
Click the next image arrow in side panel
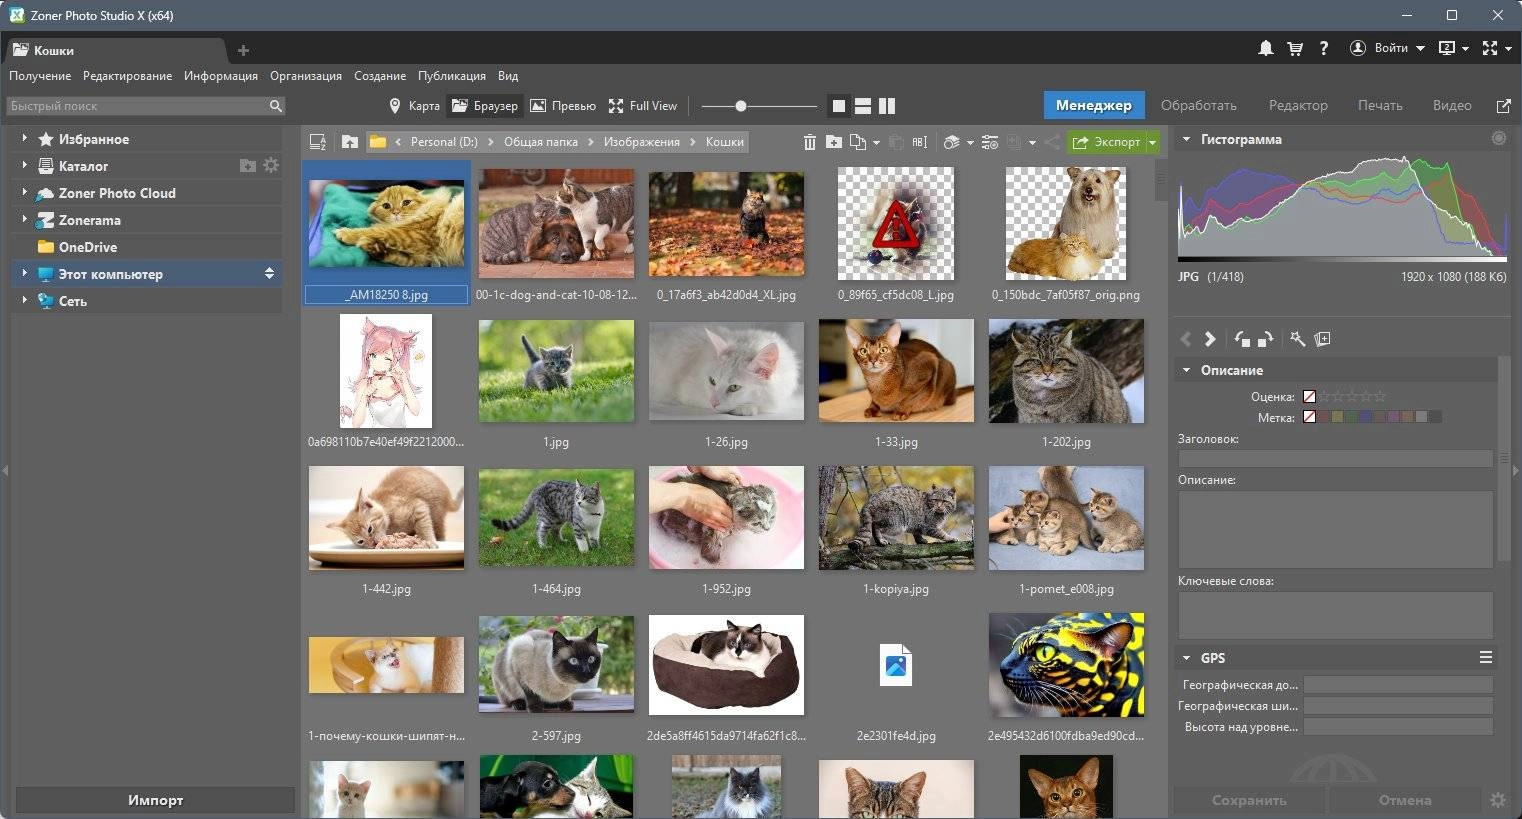click(1210, 339)
